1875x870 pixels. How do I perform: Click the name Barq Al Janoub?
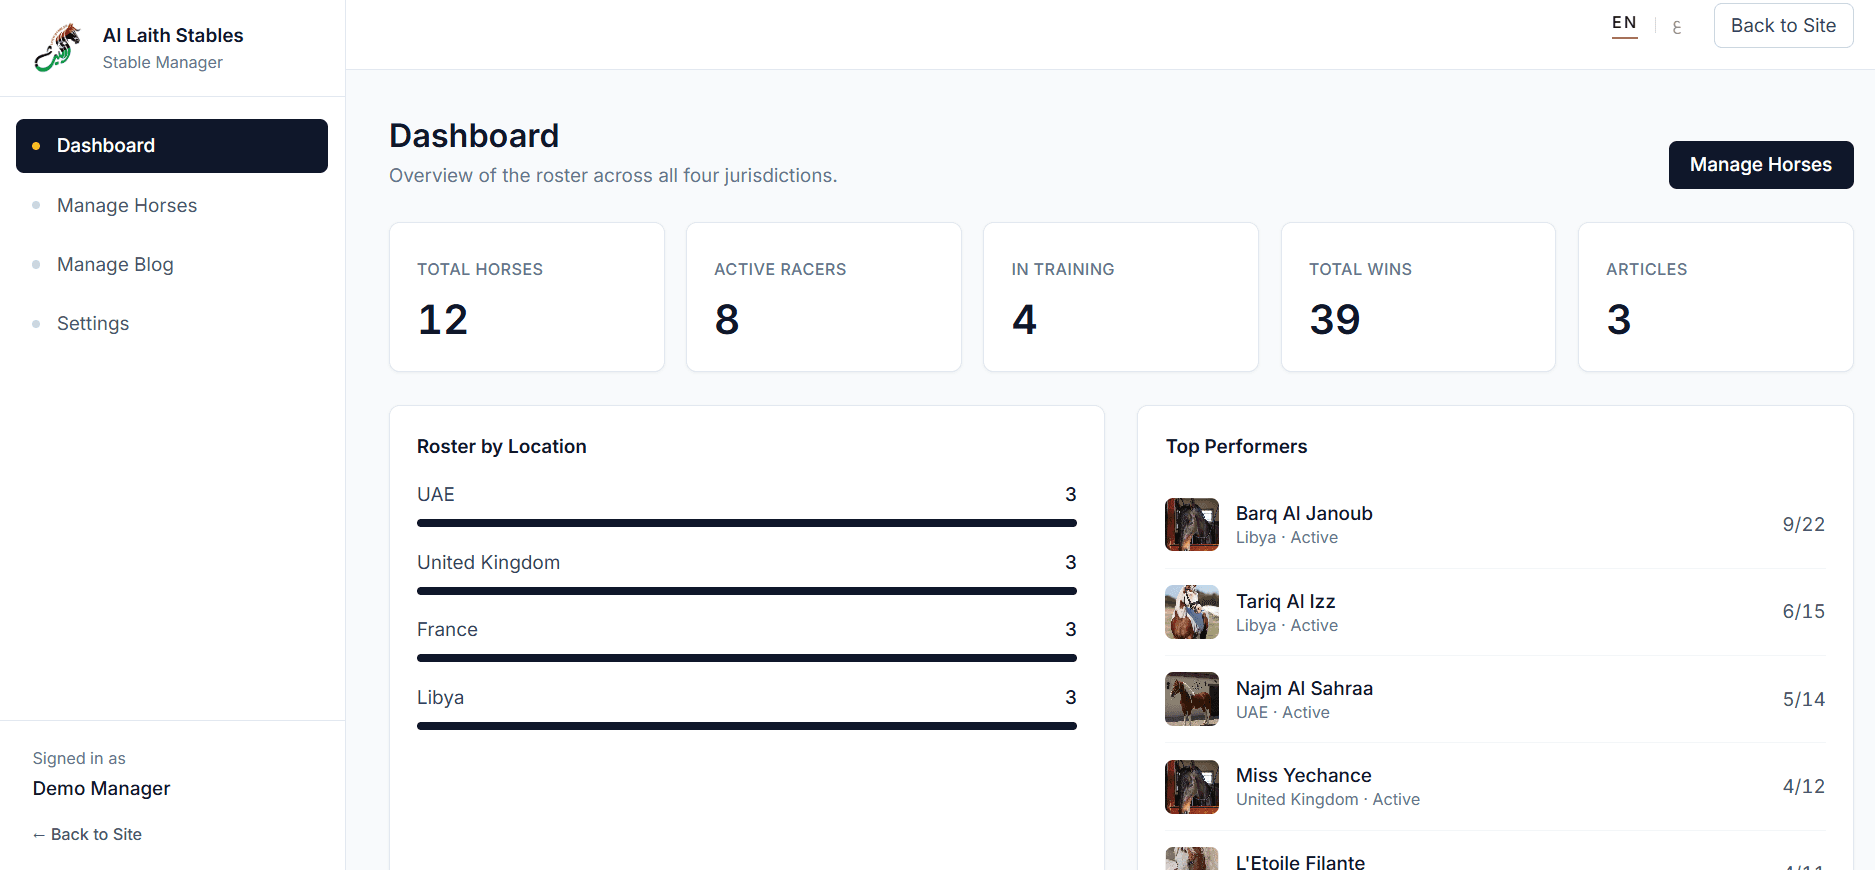(x=1304, y=513)
